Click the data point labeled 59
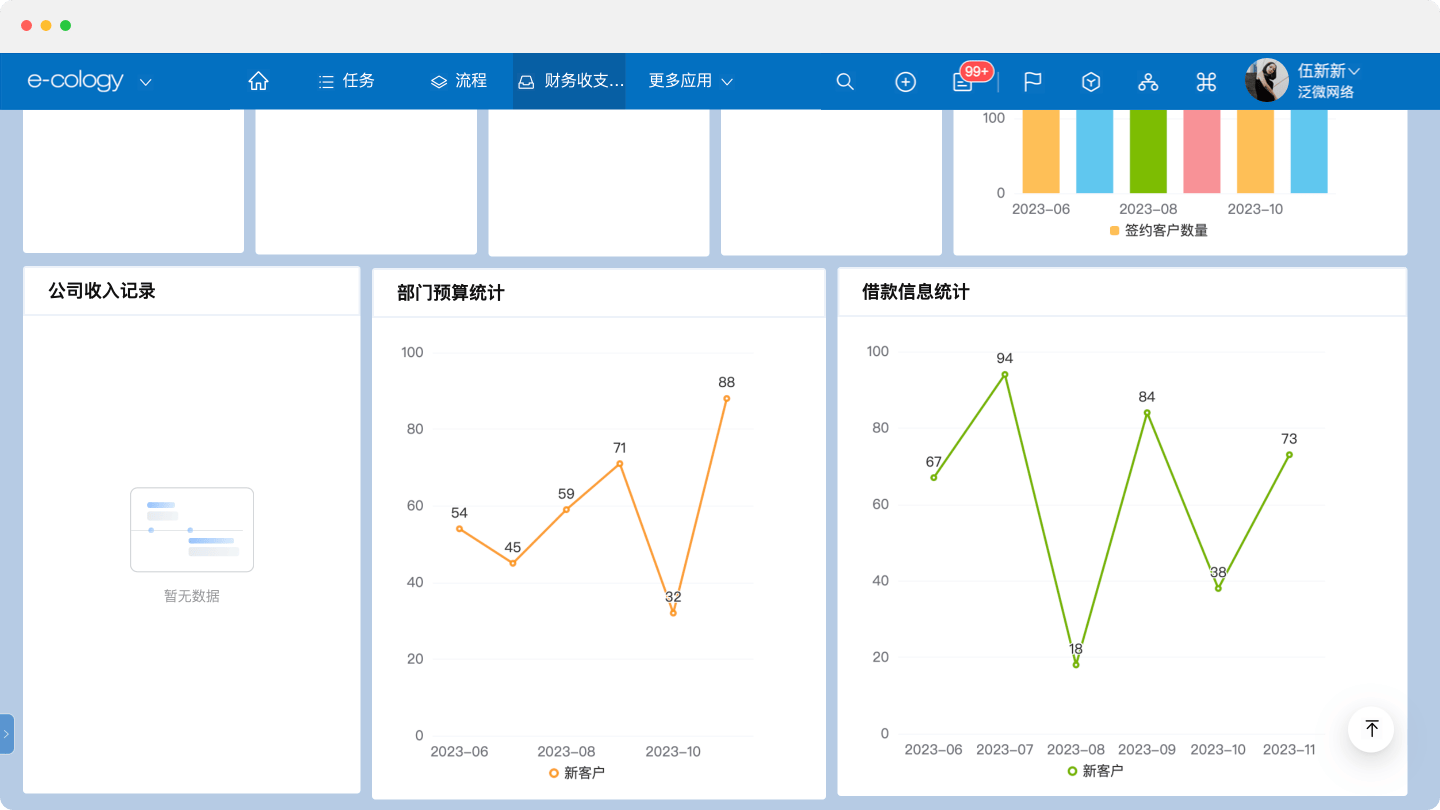1440x810 pixels. tap(566, 510)
